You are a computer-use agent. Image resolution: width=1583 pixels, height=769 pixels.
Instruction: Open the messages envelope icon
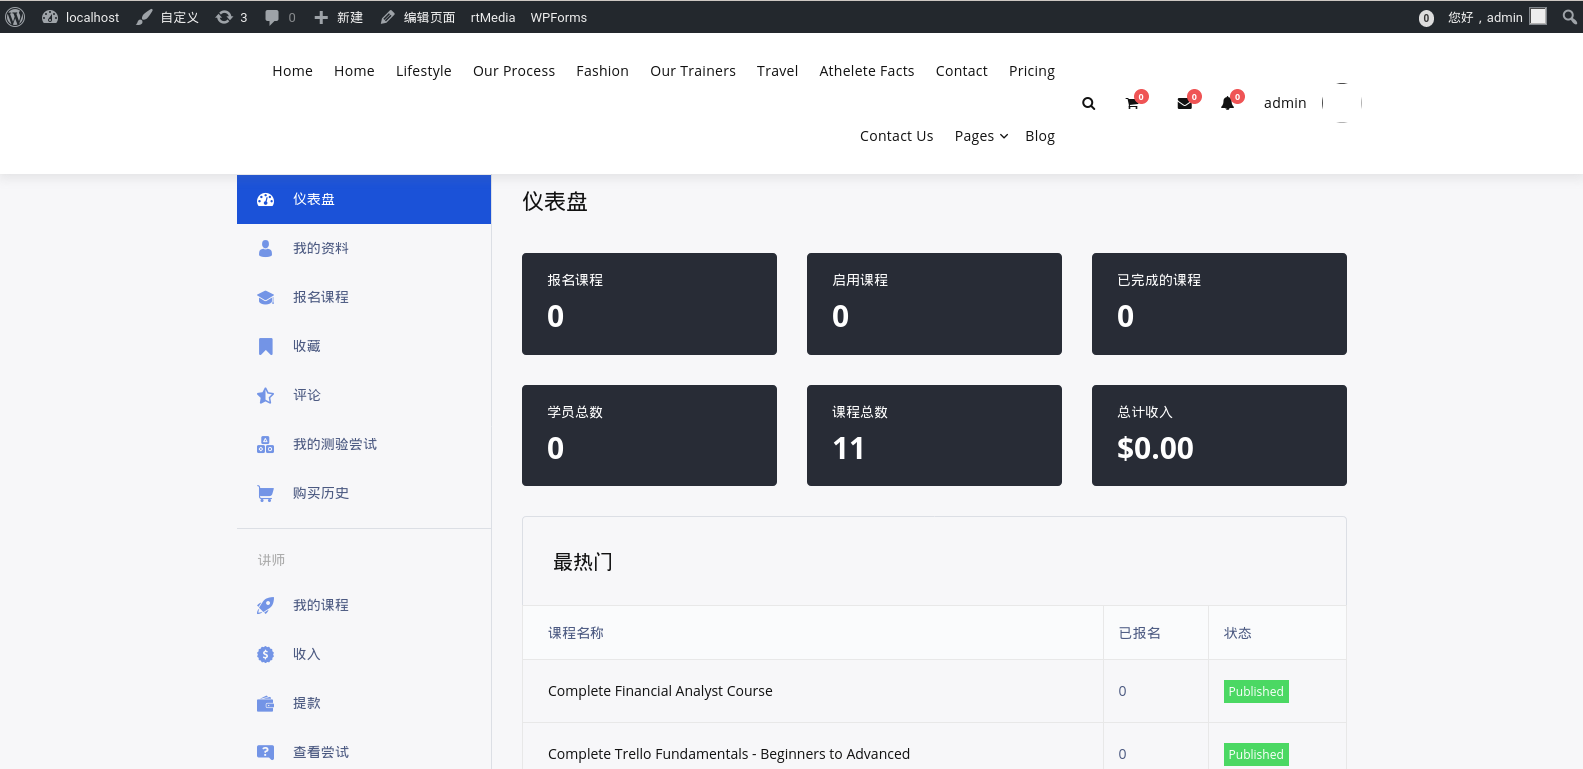(1184, 104)
